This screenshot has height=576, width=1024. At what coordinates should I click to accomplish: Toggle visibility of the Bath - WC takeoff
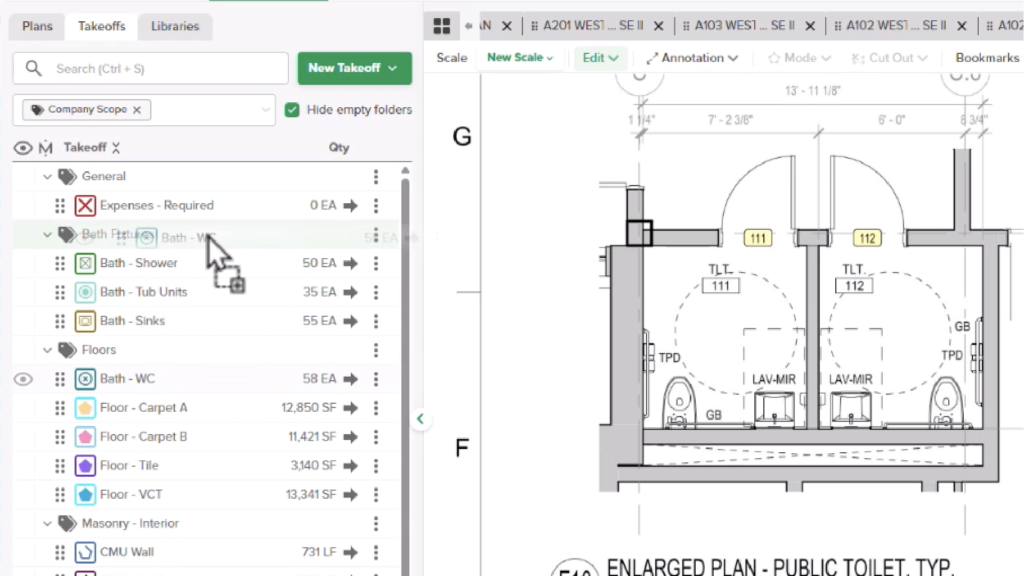click(x=23, y=378)
